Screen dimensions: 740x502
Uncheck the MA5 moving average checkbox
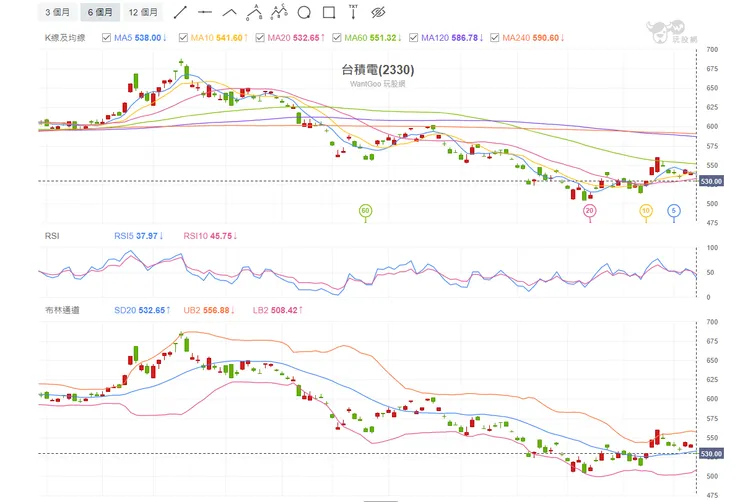107,38
